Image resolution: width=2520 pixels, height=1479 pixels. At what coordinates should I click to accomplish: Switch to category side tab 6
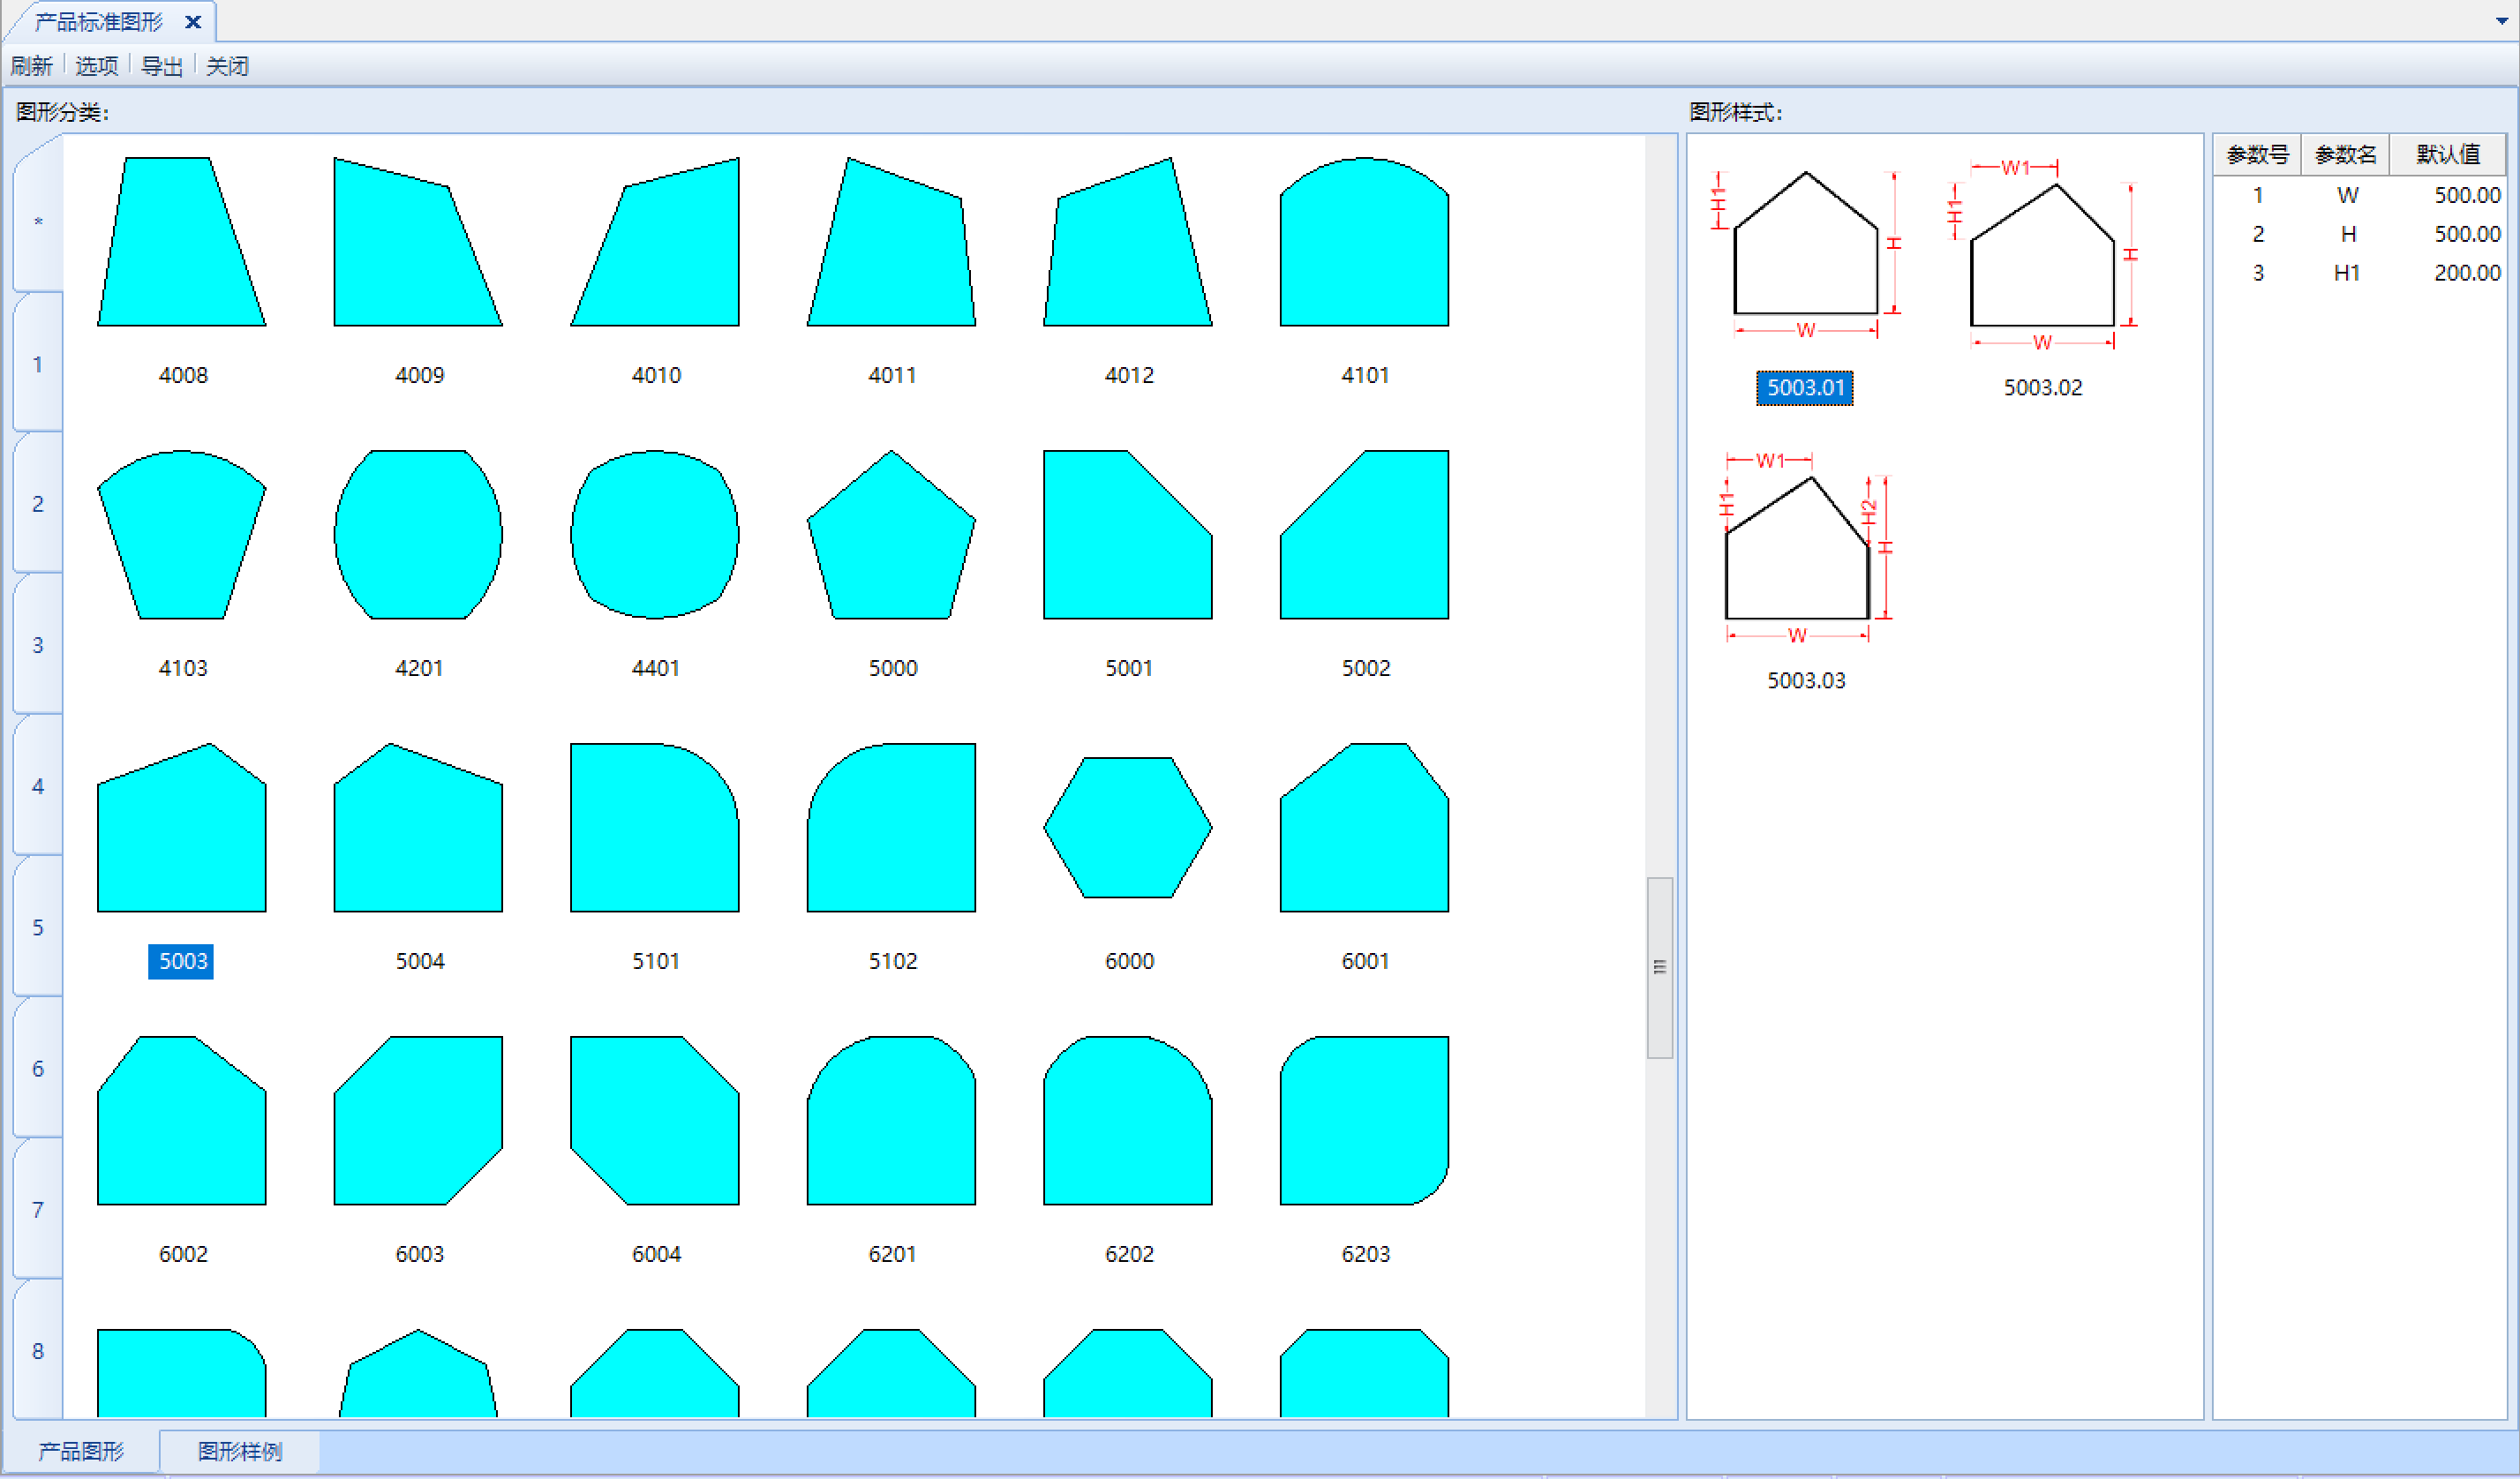(x=38, y=1068)
